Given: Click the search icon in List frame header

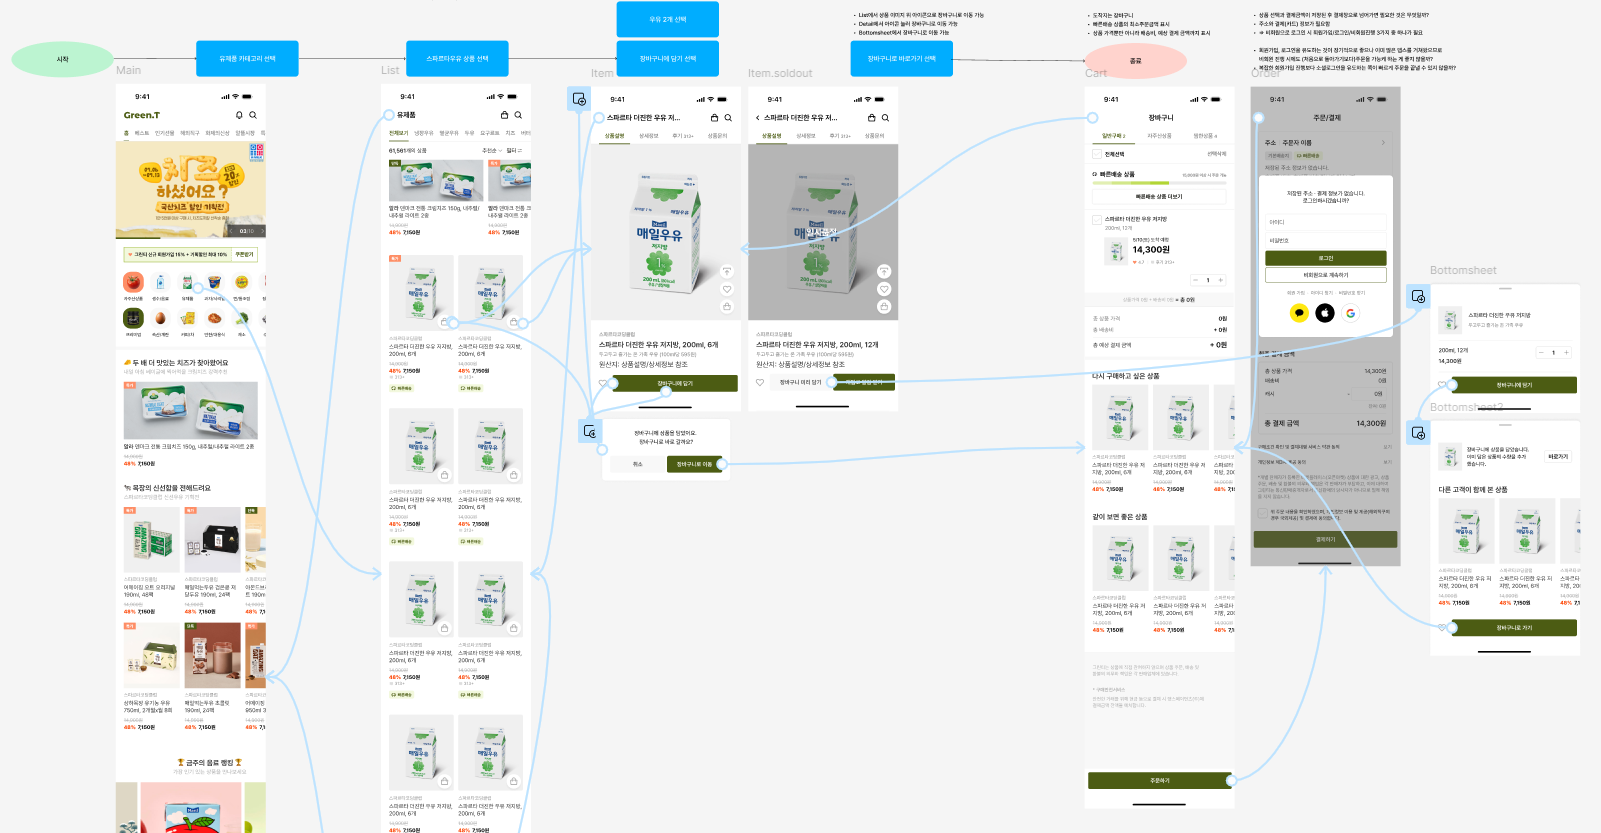Looking at the screenshot, I should tap(518, 115).
